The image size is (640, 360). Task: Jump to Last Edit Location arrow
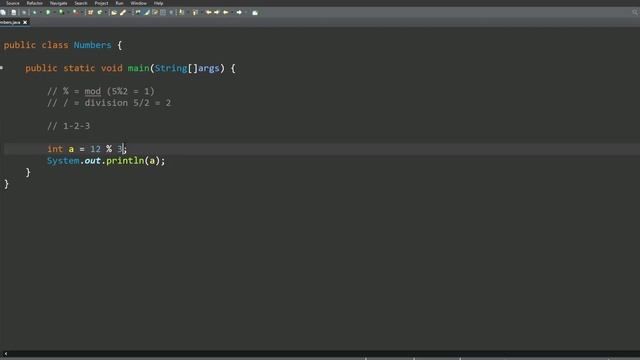click(209, 12)
